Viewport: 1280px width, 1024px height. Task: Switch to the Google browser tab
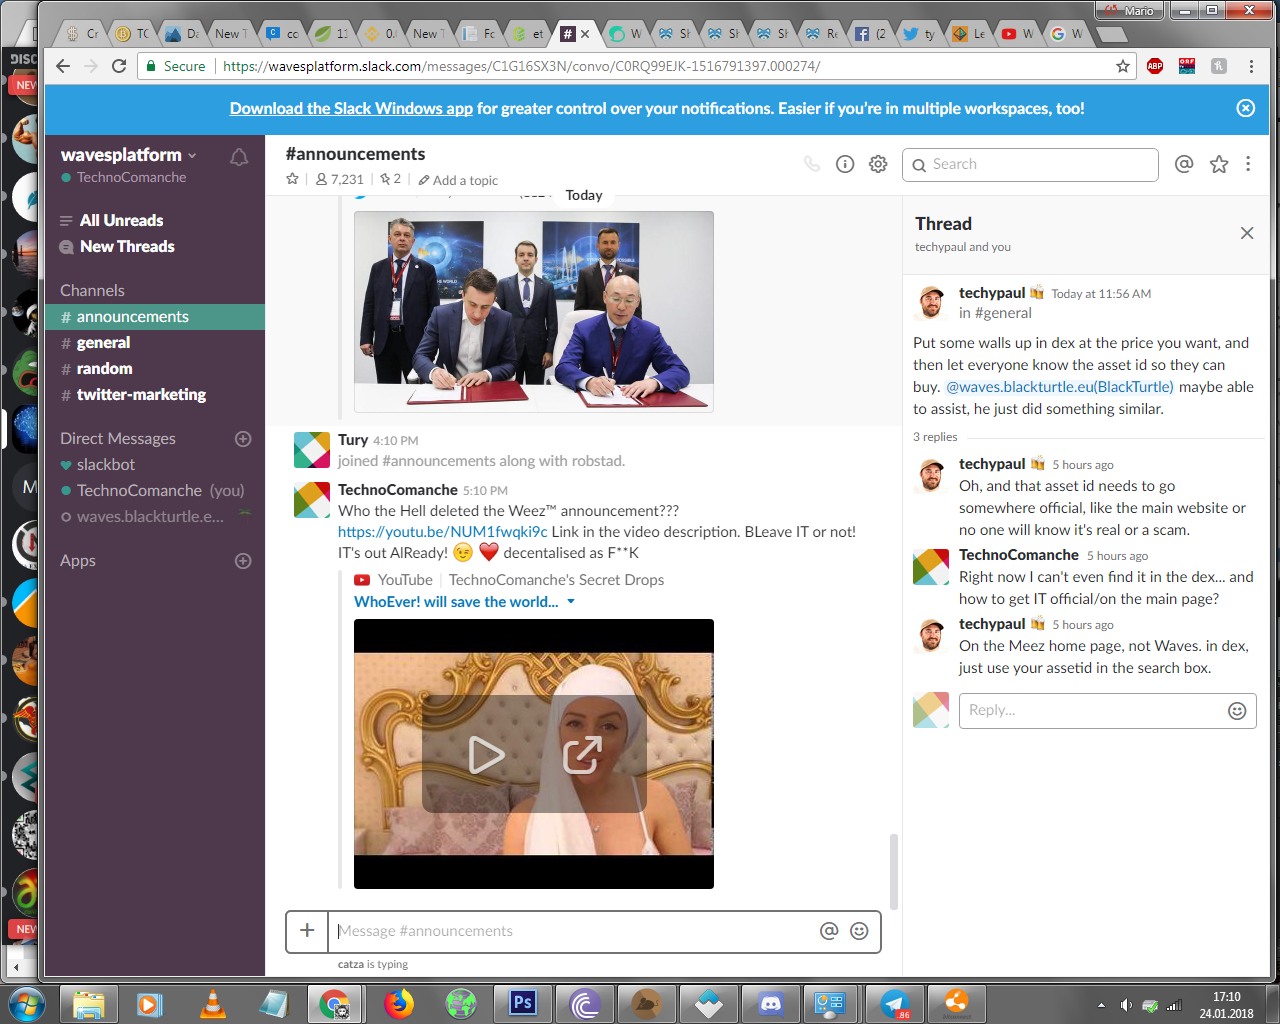[1067, 34]
